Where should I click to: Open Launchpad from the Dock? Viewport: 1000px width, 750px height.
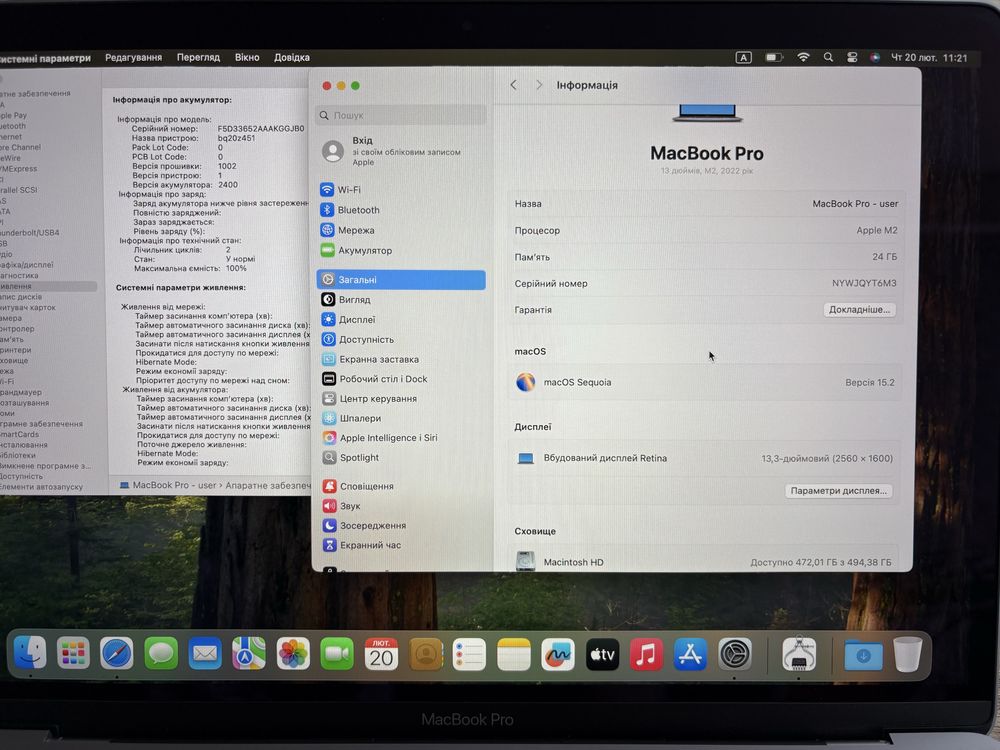click(x=73, y=653)
